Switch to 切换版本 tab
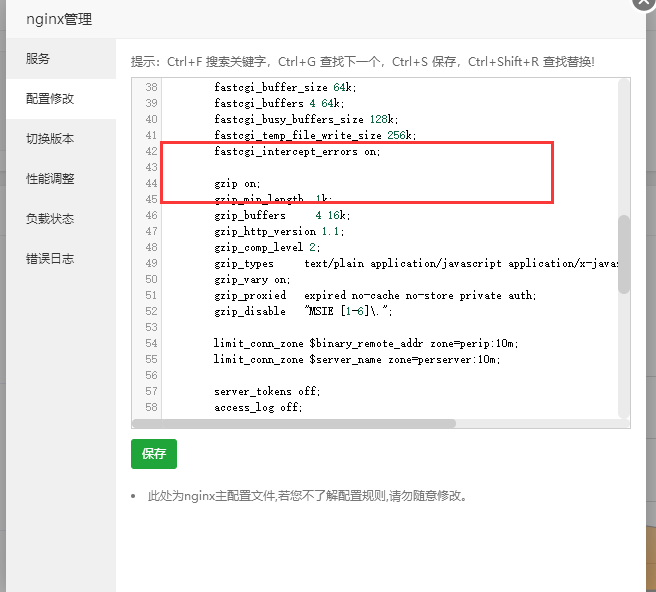The image size is (656, 592). 61,138
